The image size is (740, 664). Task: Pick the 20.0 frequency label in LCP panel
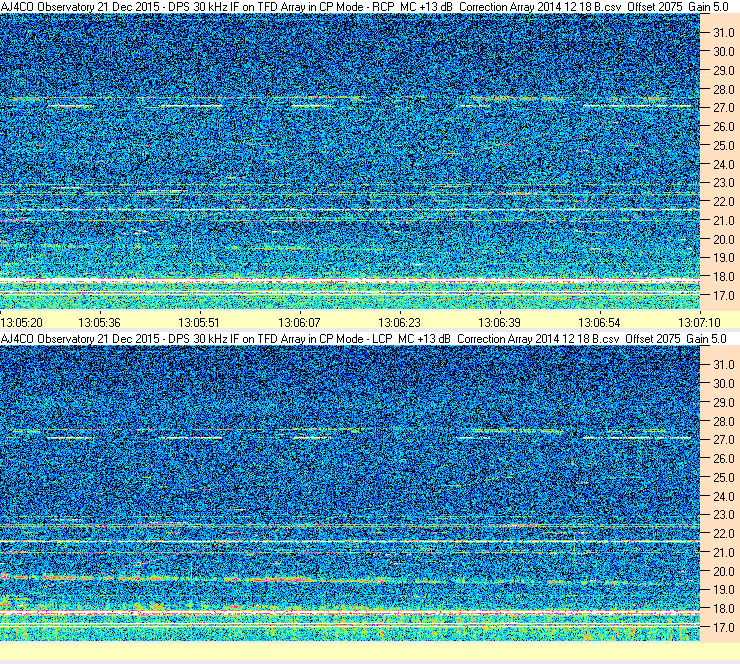(723, 572)
